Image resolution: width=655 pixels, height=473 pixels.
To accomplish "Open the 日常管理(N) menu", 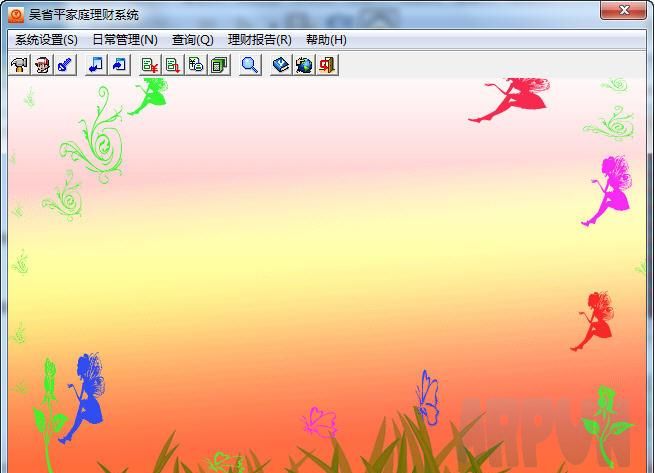I will click(x=125, y=40).
